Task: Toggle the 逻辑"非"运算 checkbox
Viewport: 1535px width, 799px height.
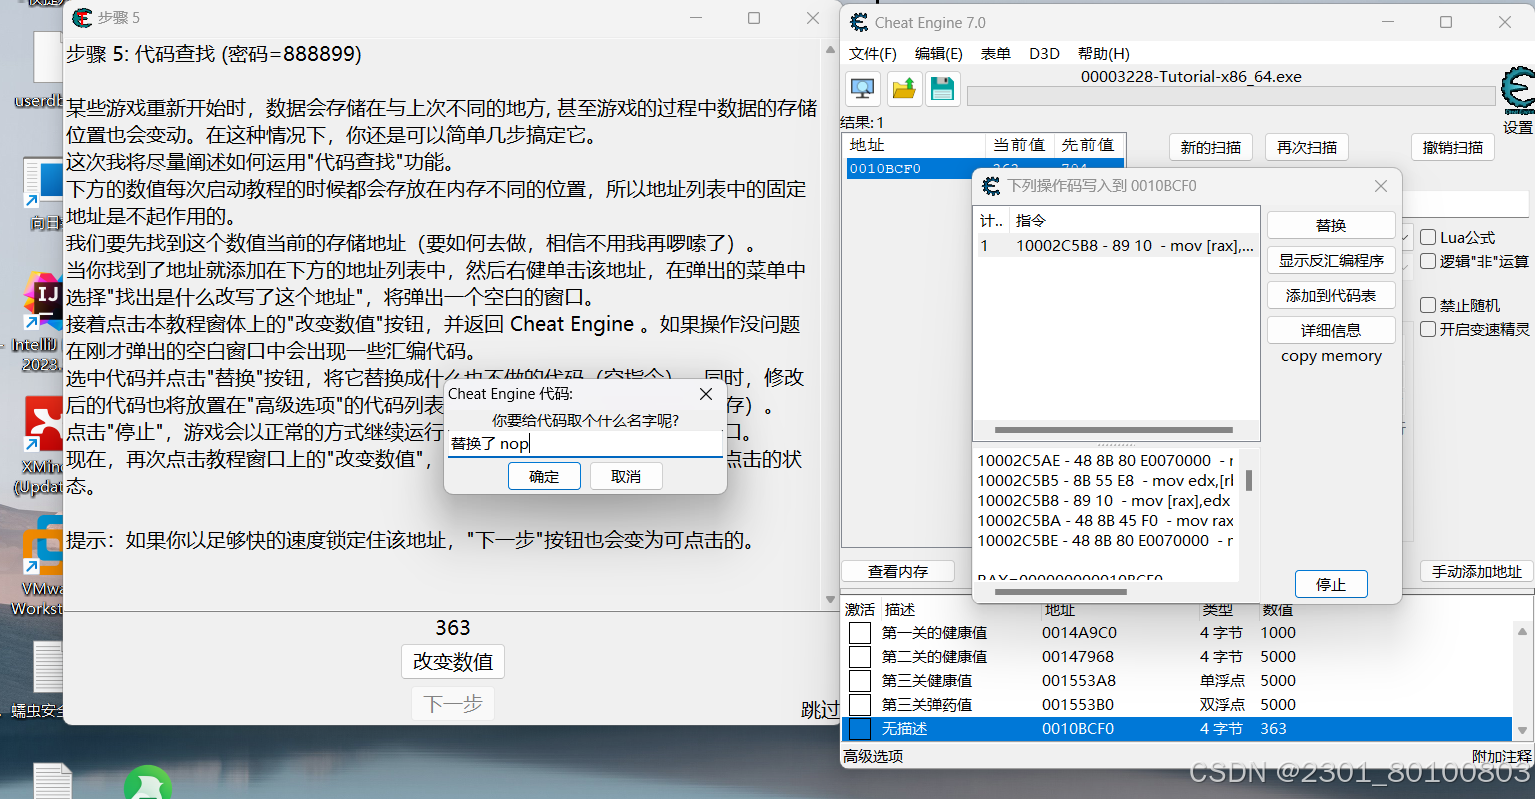Action: (1428, 261)
